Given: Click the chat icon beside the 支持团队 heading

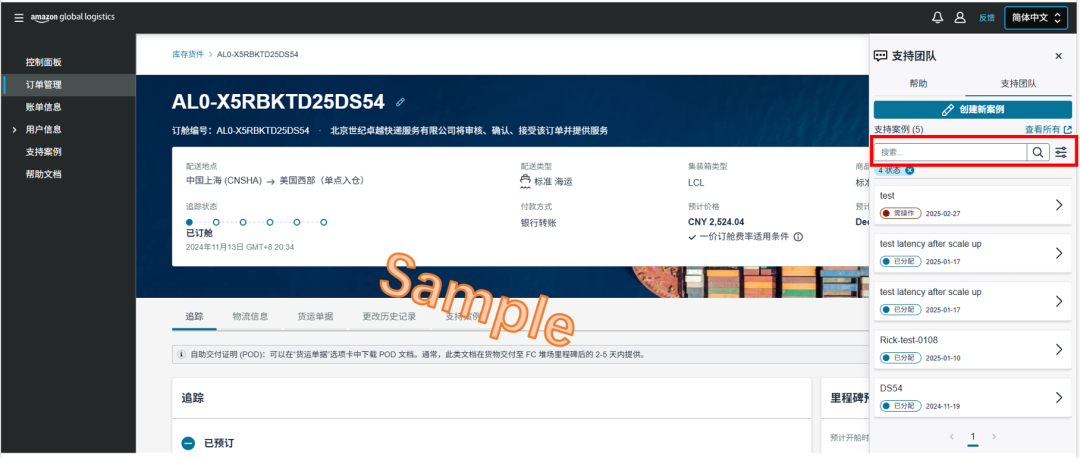Looking at the screenshot, I should [880, 56].
